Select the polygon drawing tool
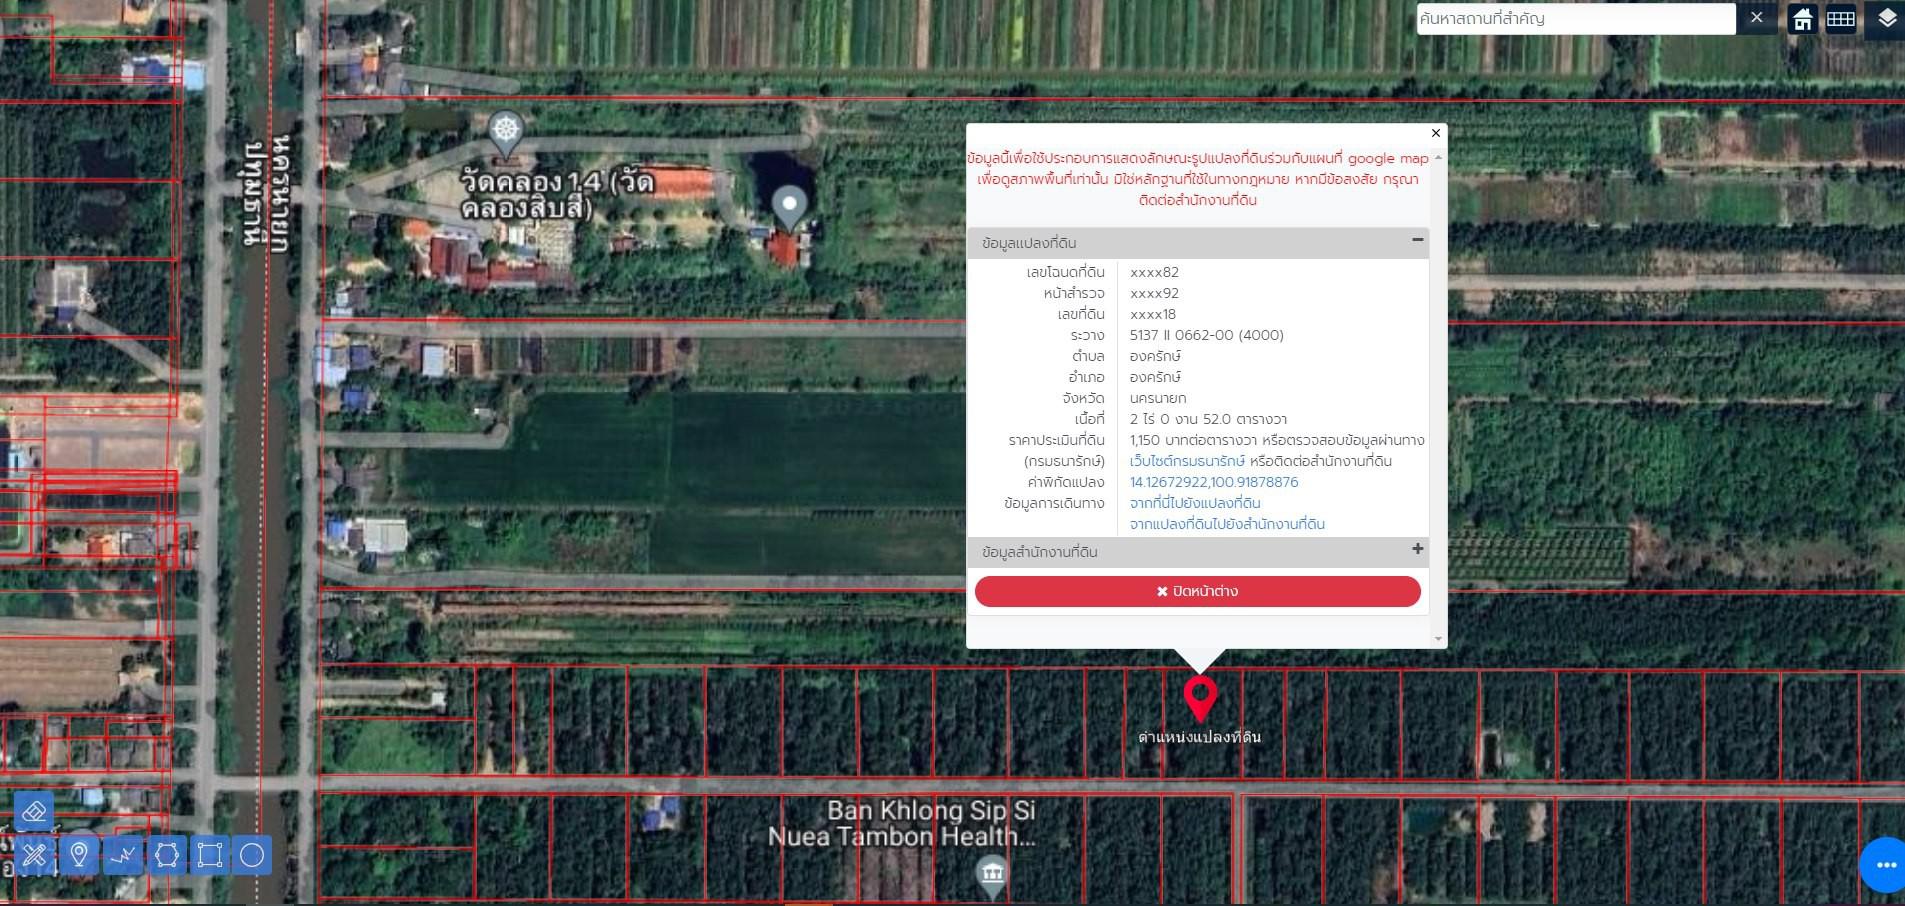This screenshot has width=1905, height=906. [x=167, y=855]
